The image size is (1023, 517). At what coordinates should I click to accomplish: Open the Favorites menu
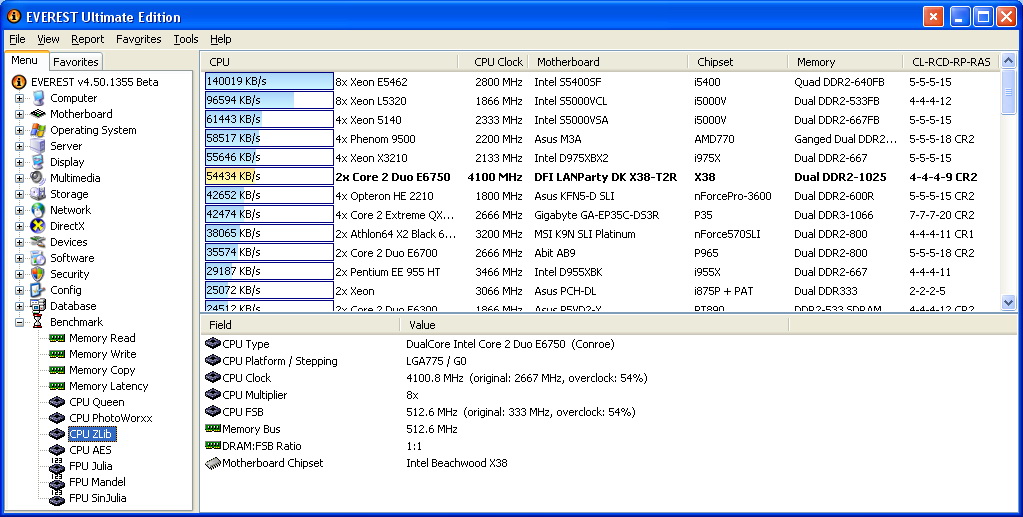point(138,39)
